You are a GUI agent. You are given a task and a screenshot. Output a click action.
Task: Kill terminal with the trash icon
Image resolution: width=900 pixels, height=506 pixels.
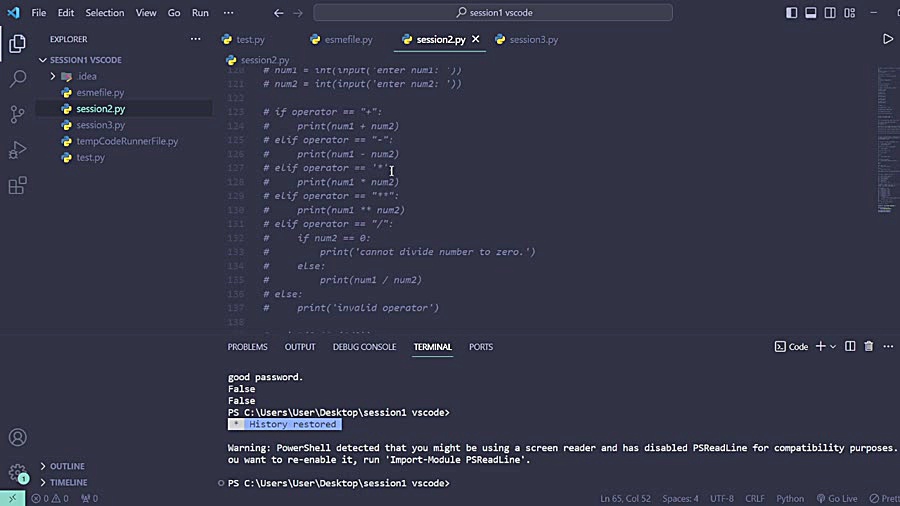868,347
